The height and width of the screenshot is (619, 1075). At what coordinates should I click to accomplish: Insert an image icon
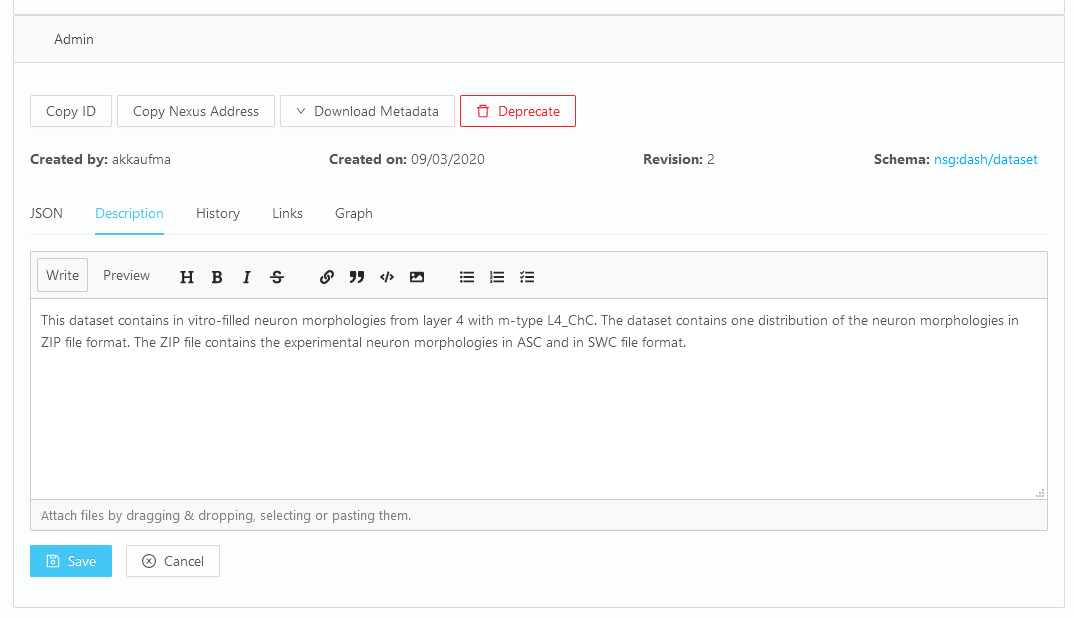[x=417, y=277]
